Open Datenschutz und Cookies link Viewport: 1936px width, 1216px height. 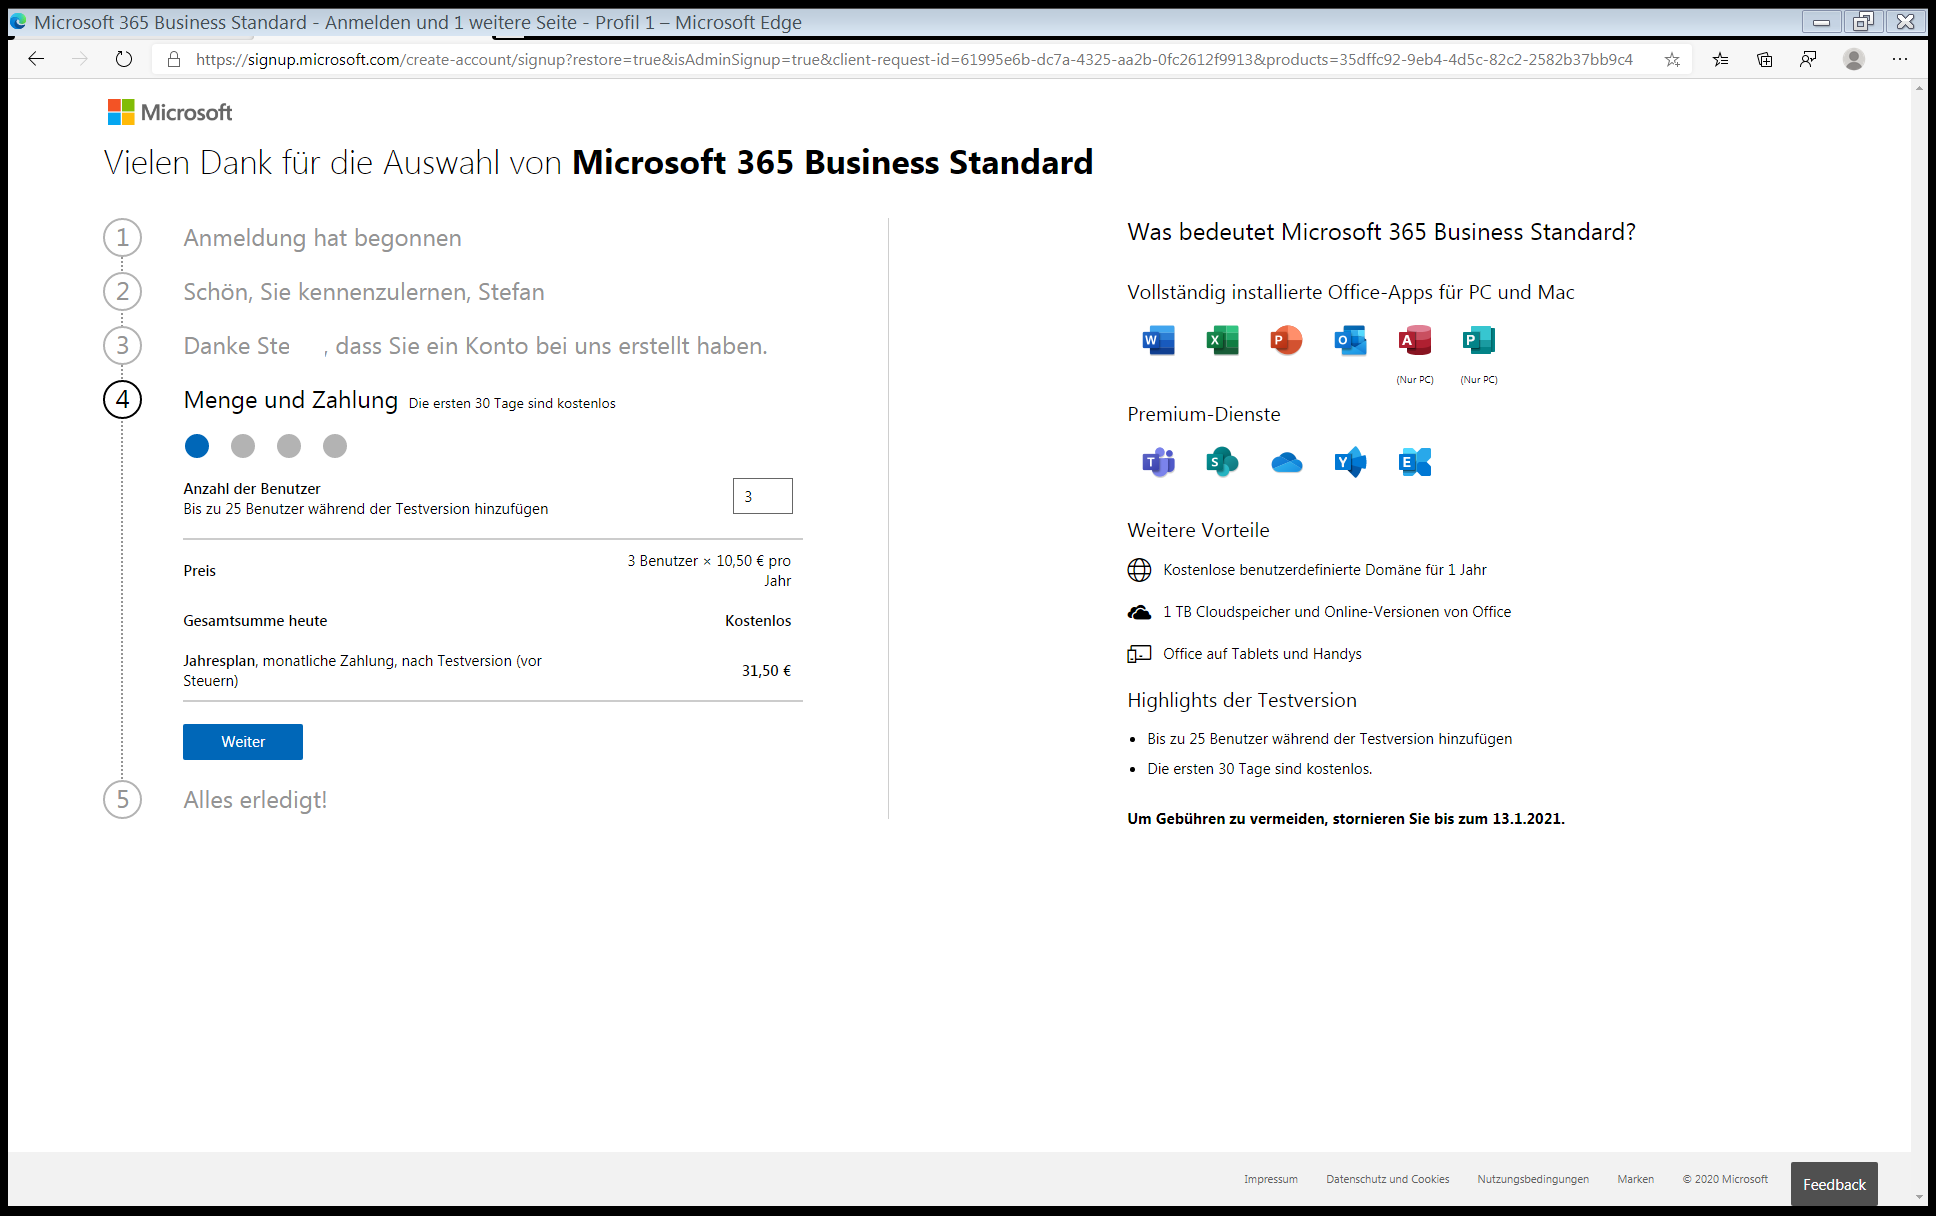[1387, 1179]
